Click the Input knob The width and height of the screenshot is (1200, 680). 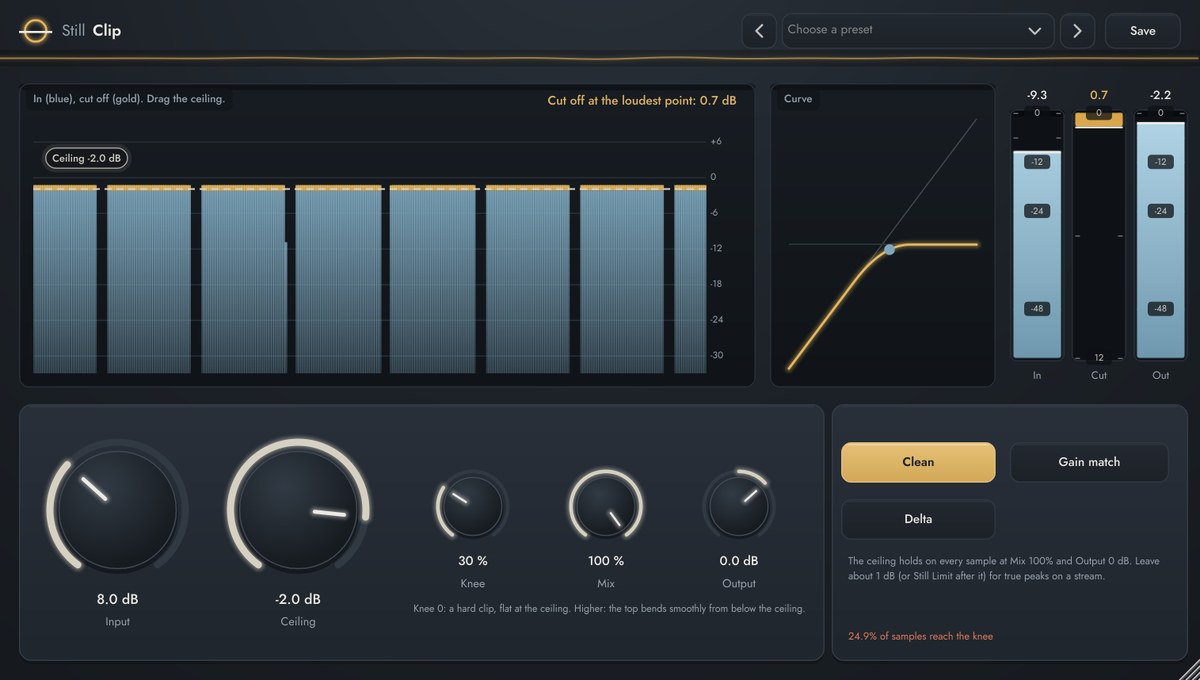(117, 510)
